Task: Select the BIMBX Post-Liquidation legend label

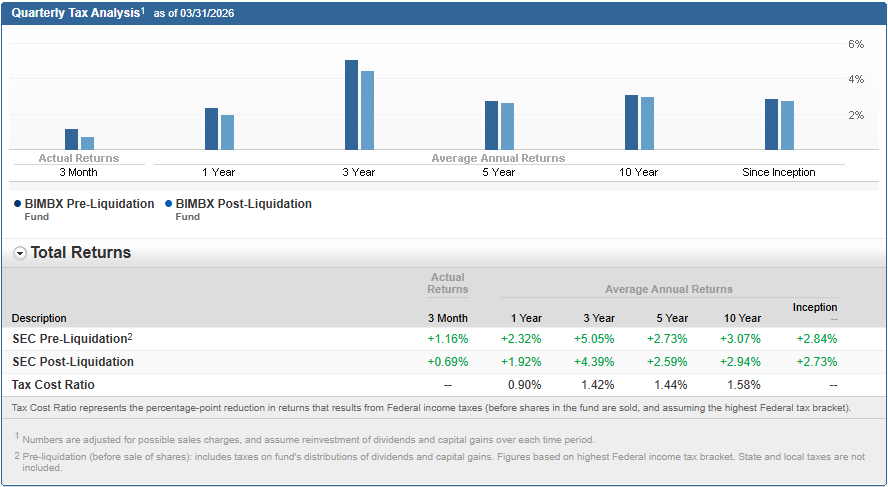Action: (243, 204)
